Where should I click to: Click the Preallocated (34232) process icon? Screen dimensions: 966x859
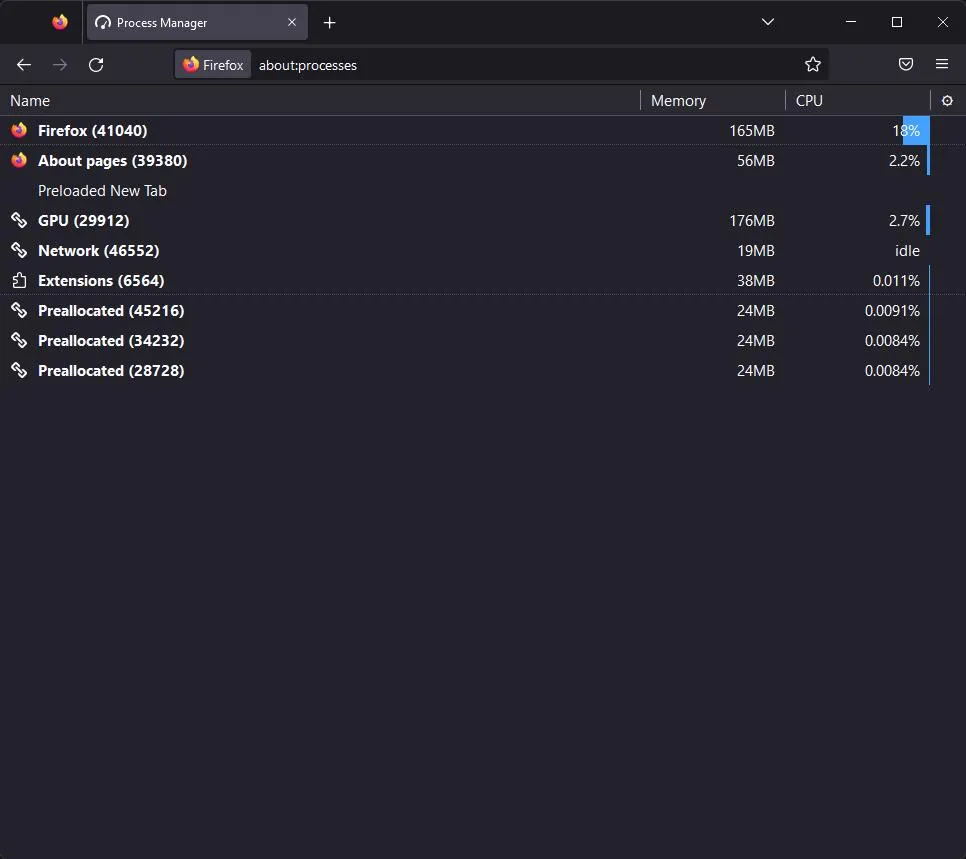click(19, 340)
